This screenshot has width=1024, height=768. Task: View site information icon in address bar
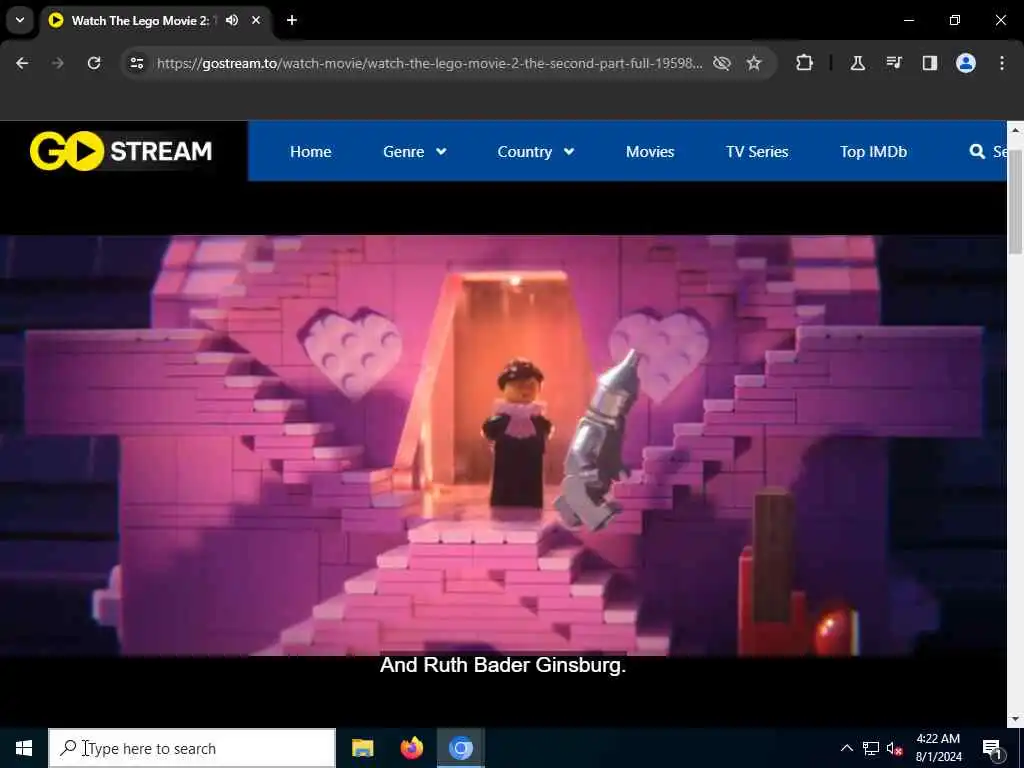click(136, 63)
